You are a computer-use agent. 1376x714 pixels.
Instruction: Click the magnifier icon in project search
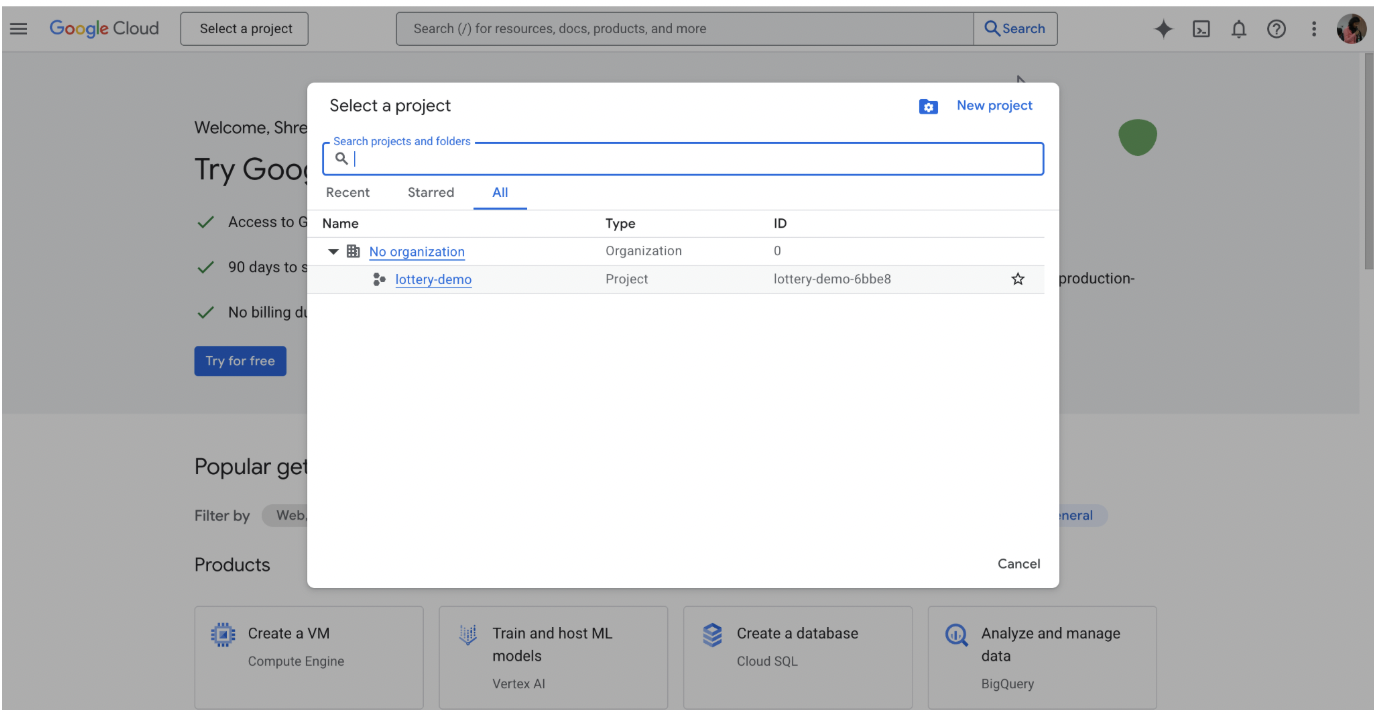point(341,159)
